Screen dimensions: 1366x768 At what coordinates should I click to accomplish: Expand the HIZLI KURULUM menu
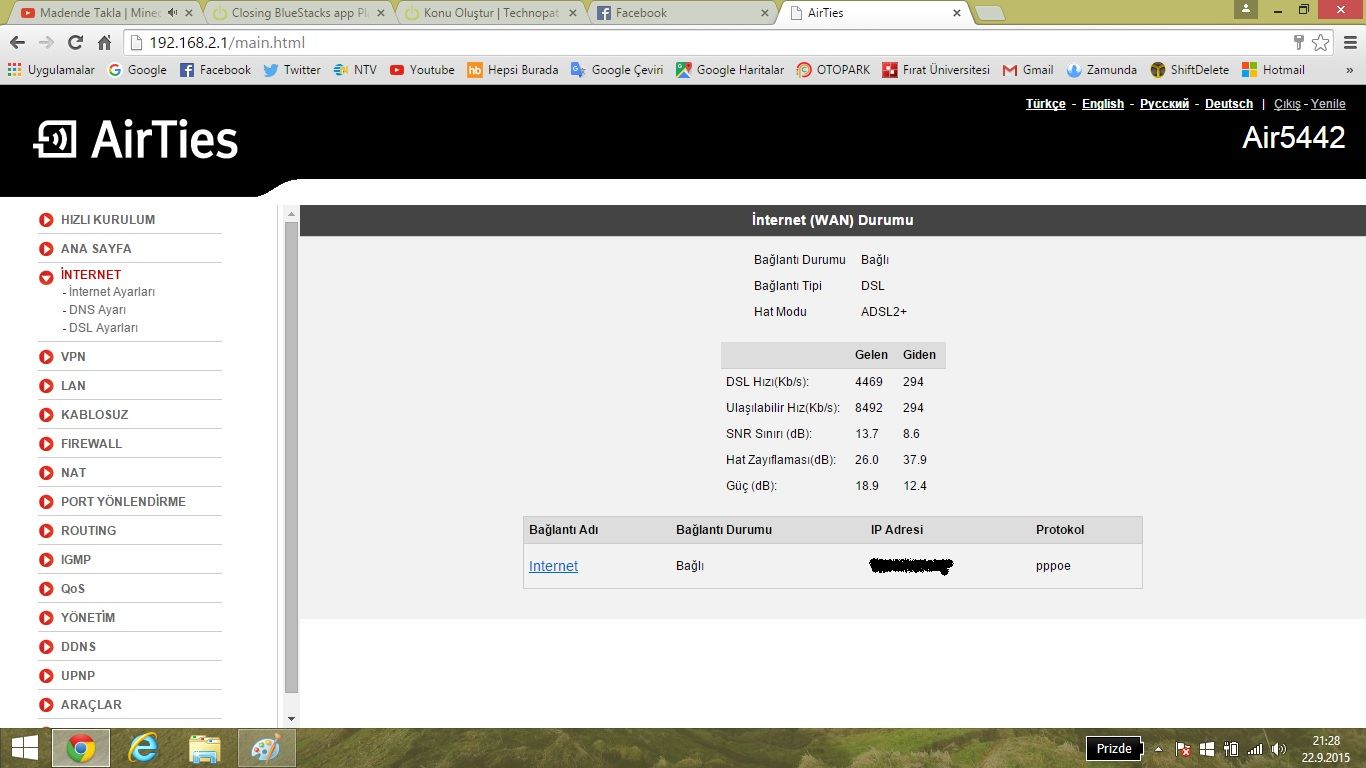click(x=108, y=220)
